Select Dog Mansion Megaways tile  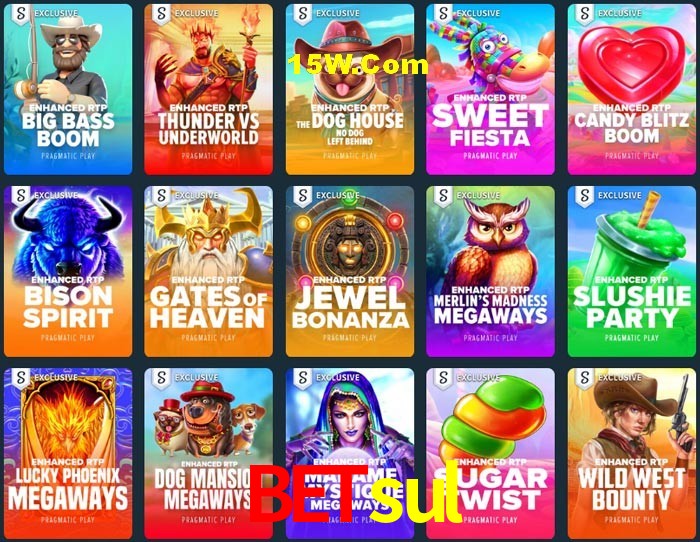[208, 454]
